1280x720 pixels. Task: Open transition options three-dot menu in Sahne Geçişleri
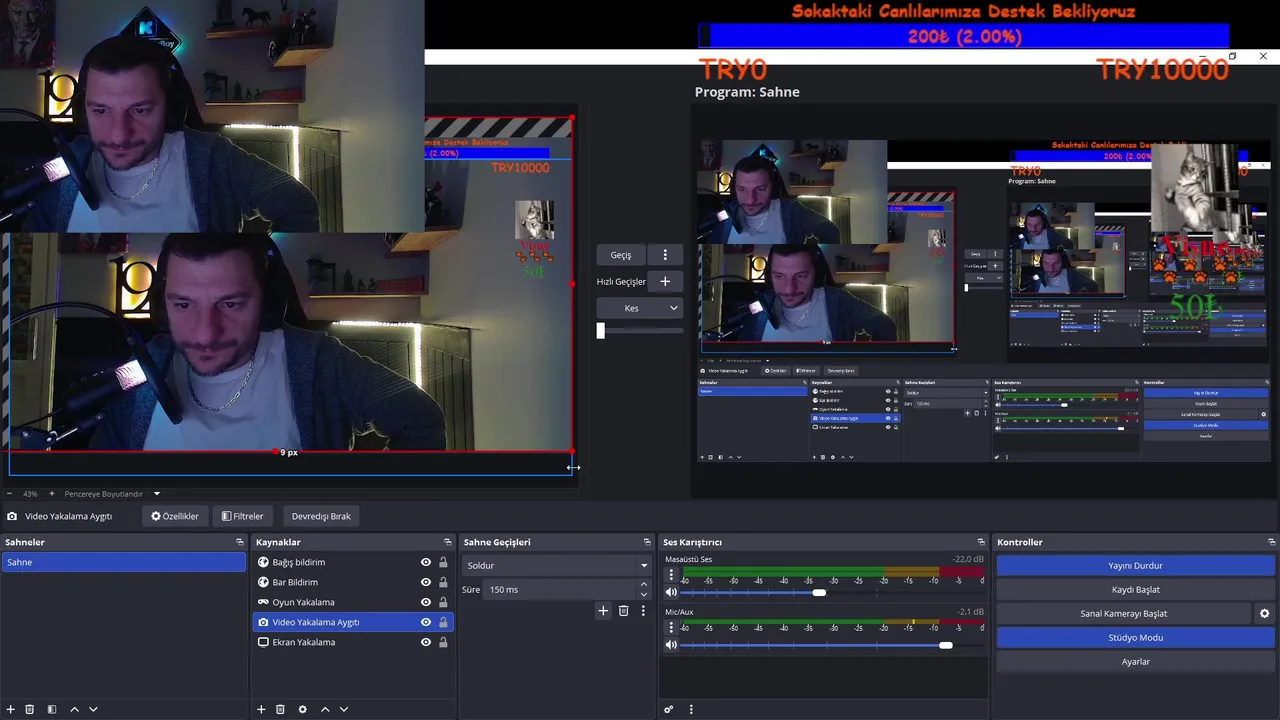(x=643, y=610)
